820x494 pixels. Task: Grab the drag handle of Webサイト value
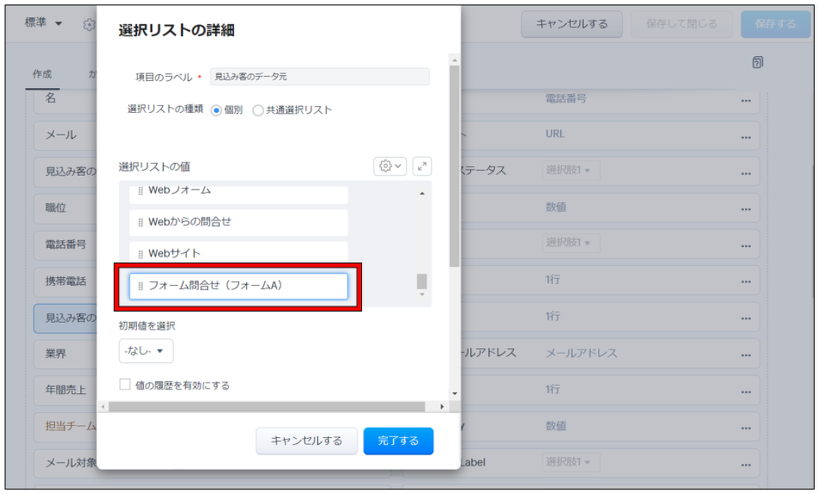tap(141, 254)
